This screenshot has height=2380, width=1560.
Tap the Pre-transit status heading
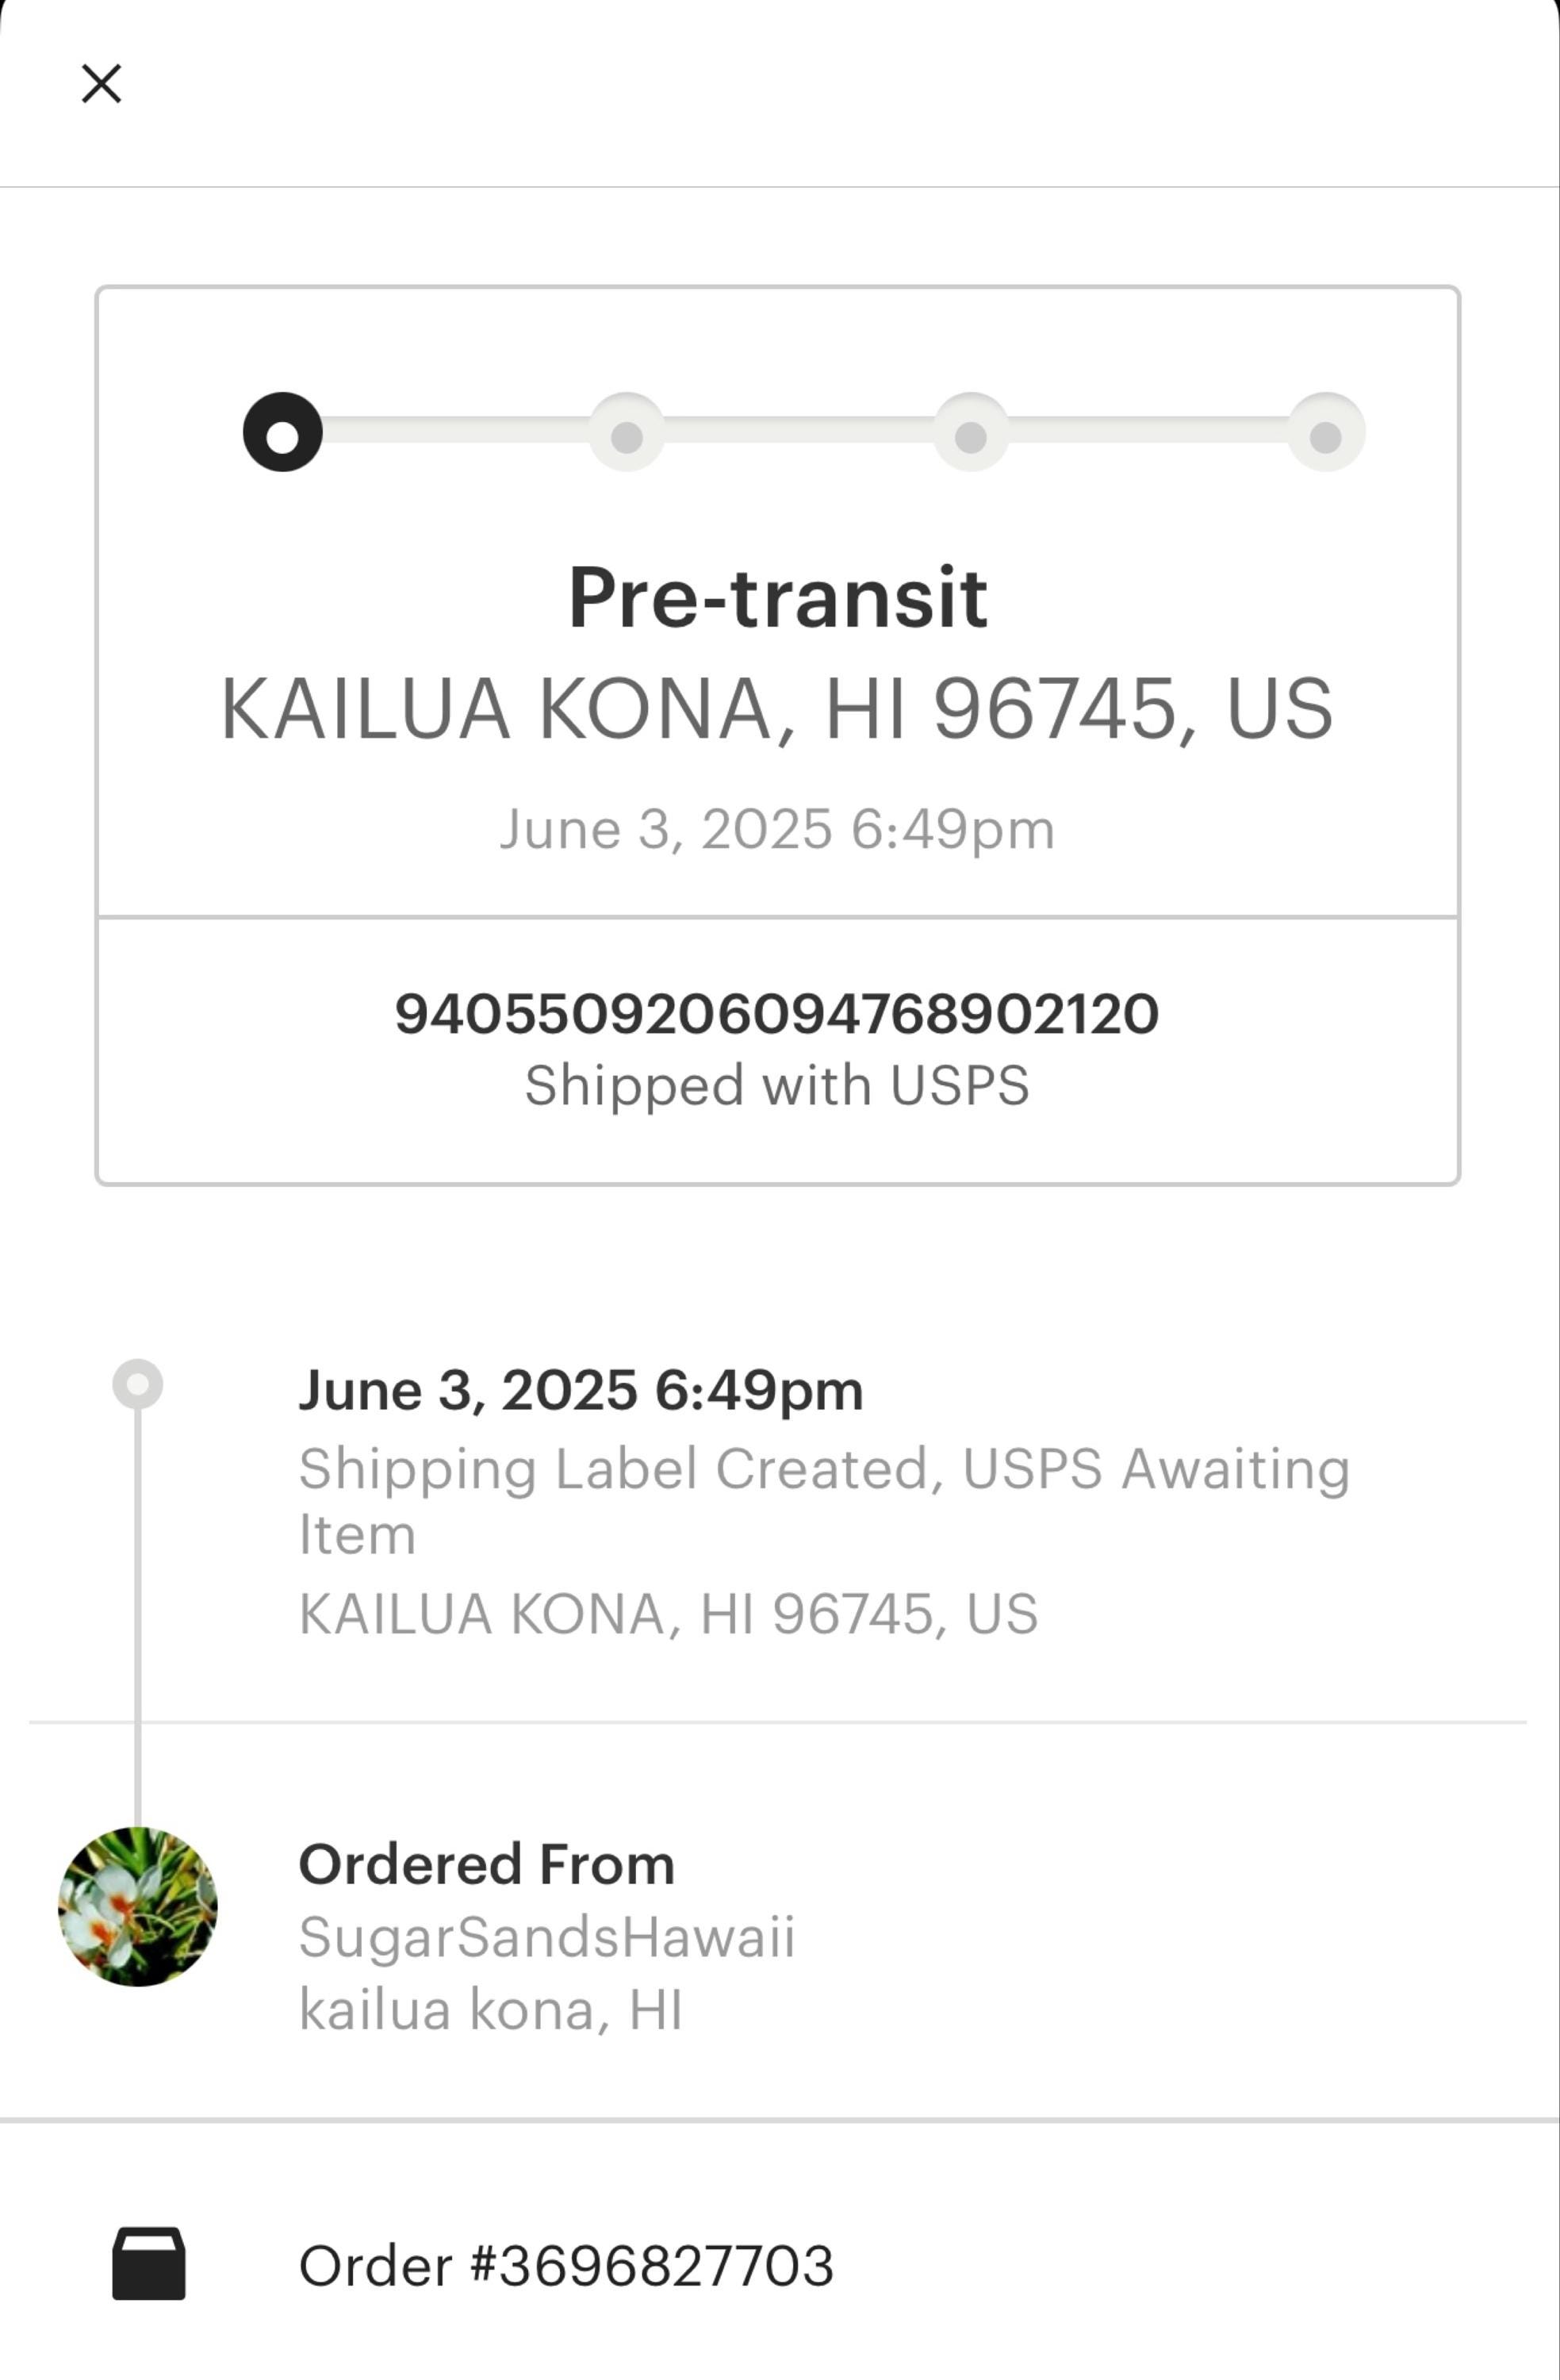tap(778, 598)
